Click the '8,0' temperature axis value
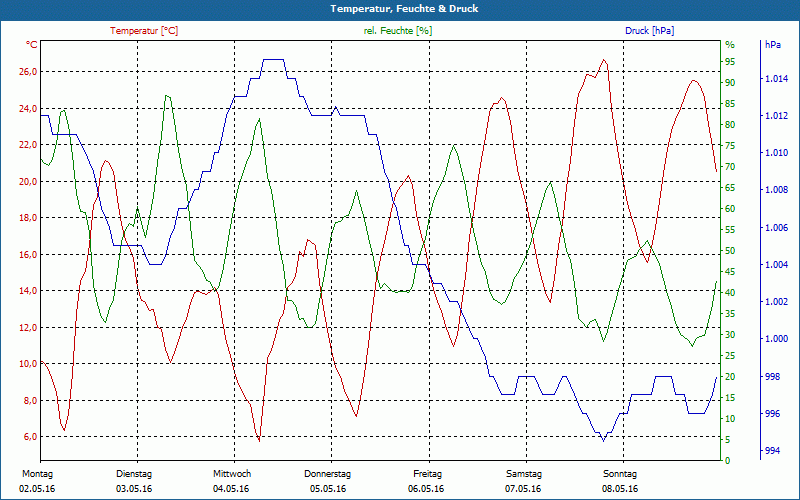800x500 pixels. click(30, 400)
